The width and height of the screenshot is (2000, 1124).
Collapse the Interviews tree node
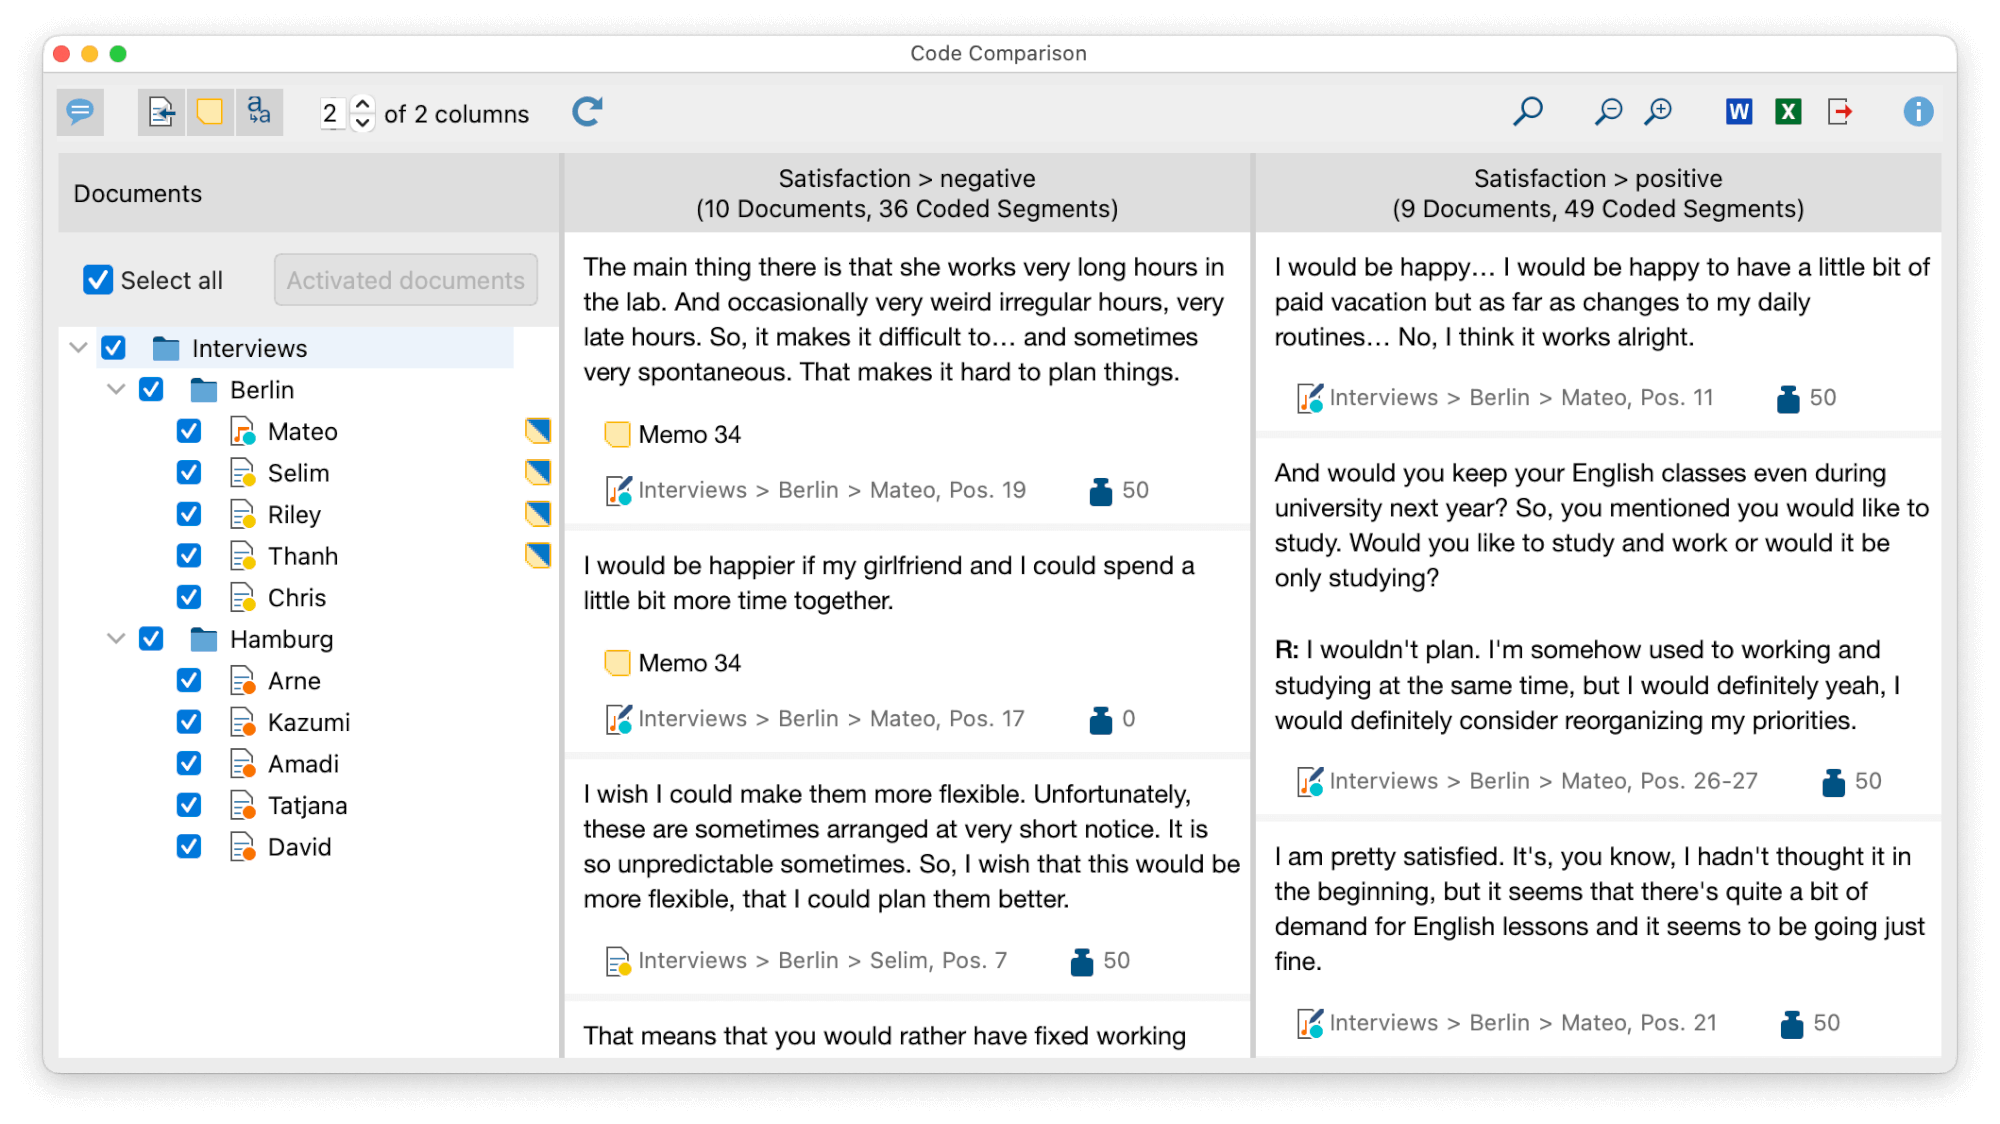[x=77, y=347]
